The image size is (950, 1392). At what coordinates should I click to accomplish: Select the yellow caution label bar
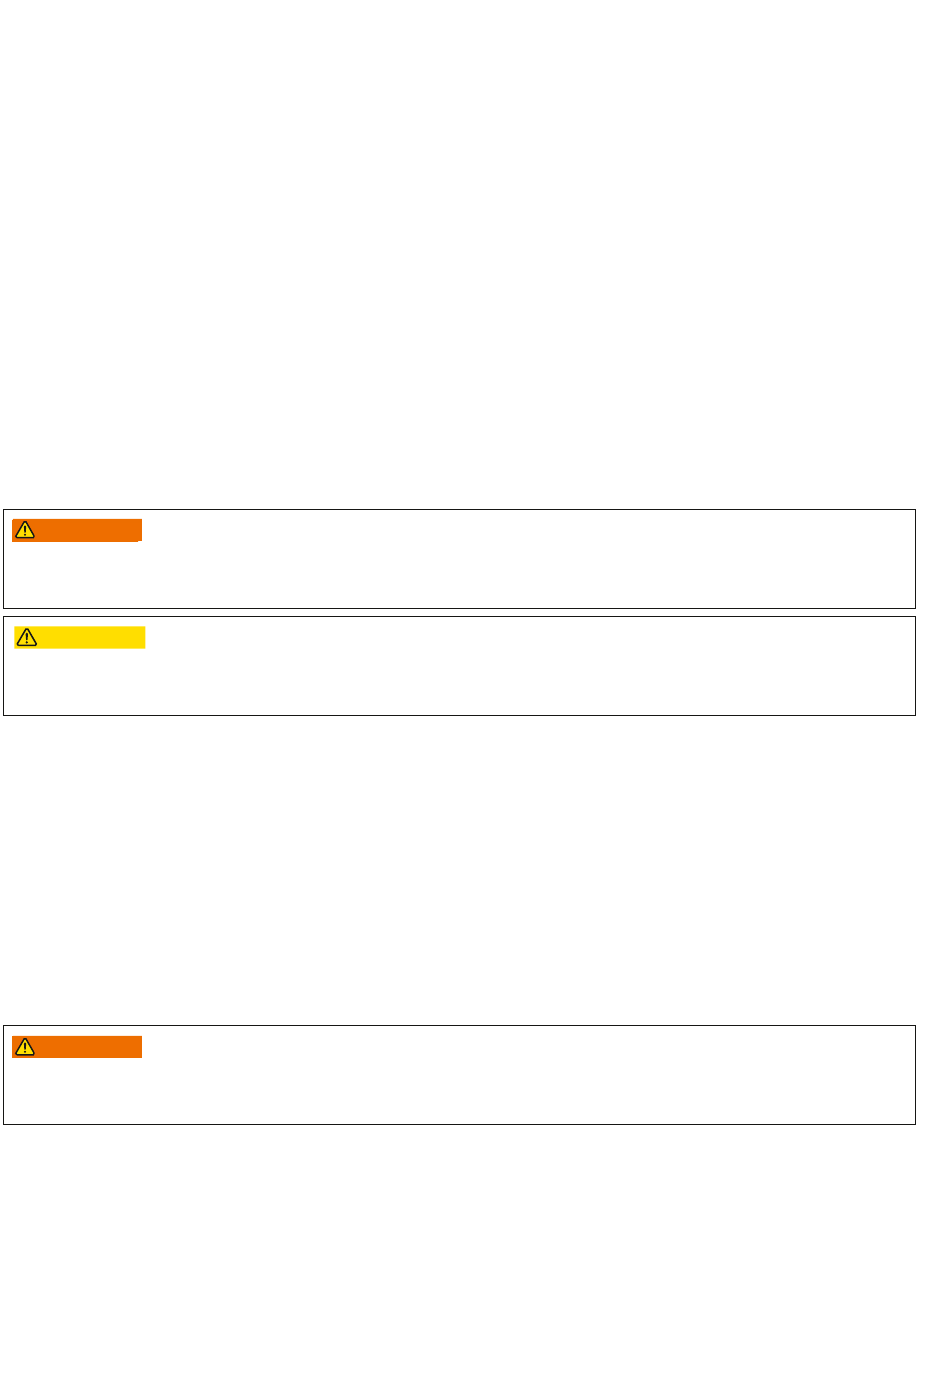[x=79, y=637]
